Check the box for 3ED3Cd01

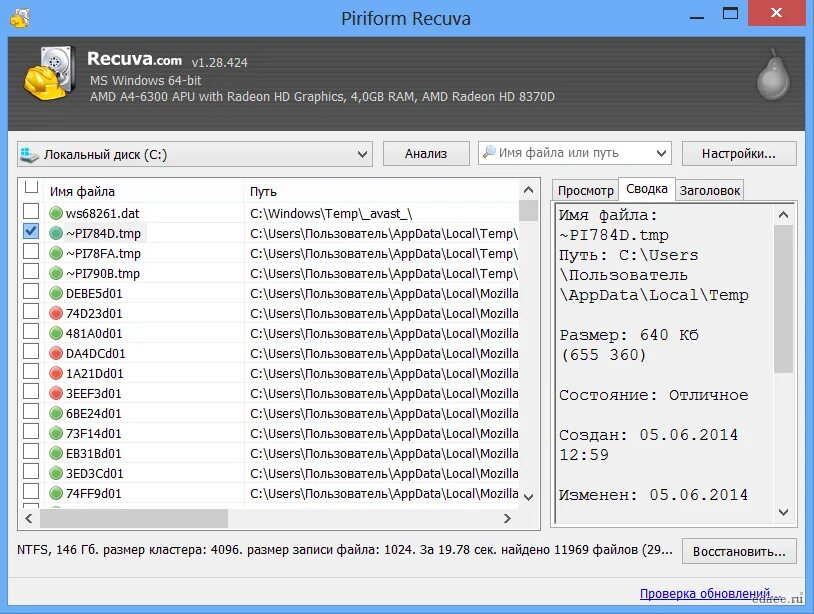click(31, 471)
